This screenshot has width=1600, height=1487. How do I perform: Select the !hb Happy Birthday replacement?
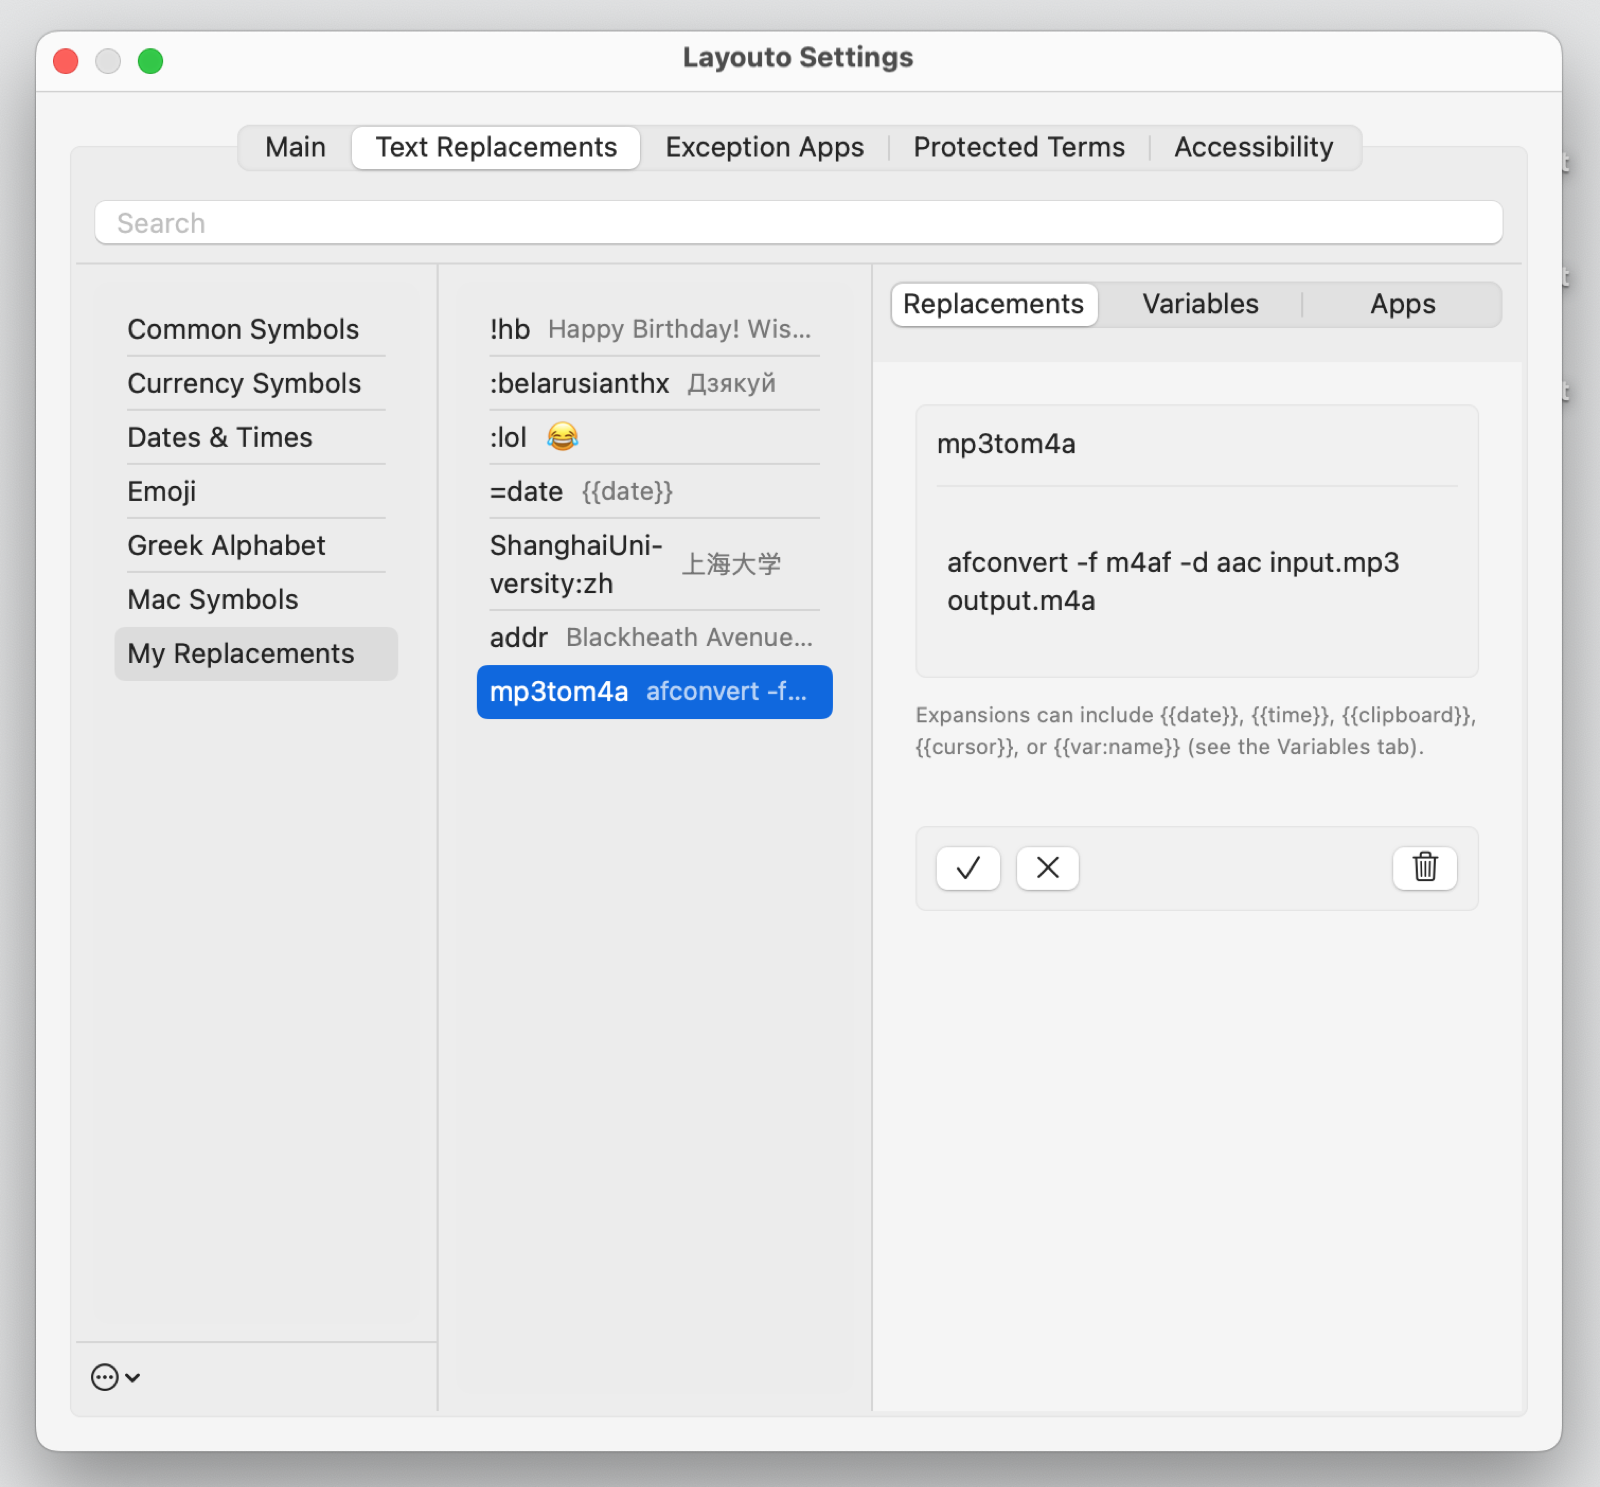(x=654, y=329)
